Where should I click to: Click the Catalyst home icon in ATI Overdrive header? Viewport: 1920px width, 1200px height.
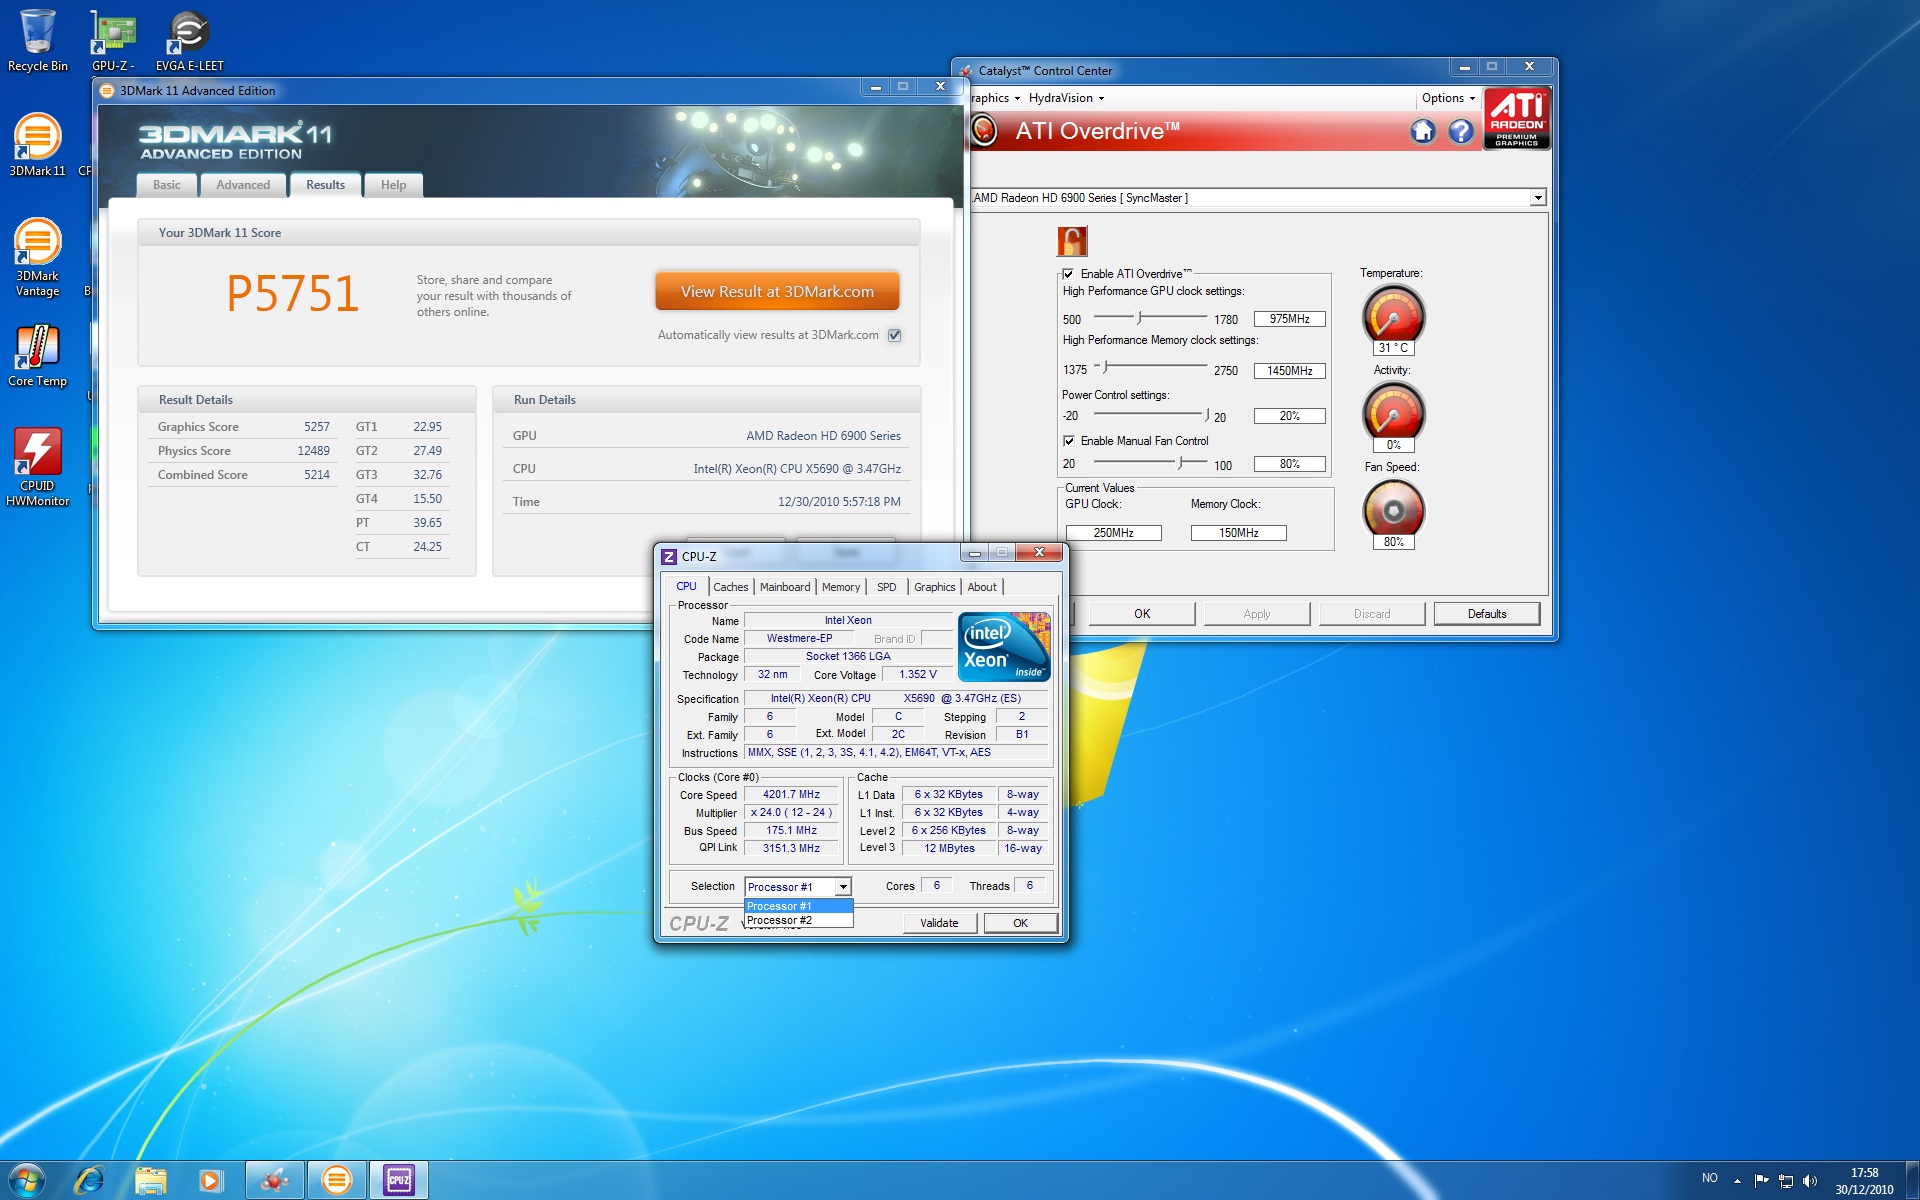[1422, 131]
